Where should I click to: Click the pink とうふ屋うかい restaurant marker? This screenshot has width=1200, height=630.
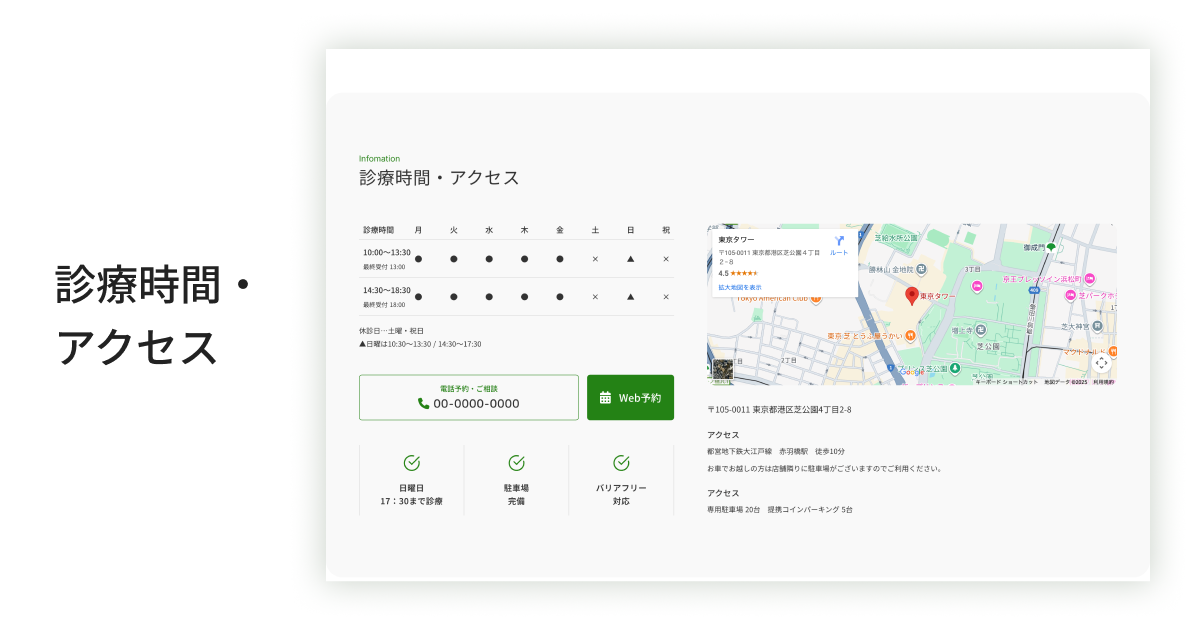point(910,335)
